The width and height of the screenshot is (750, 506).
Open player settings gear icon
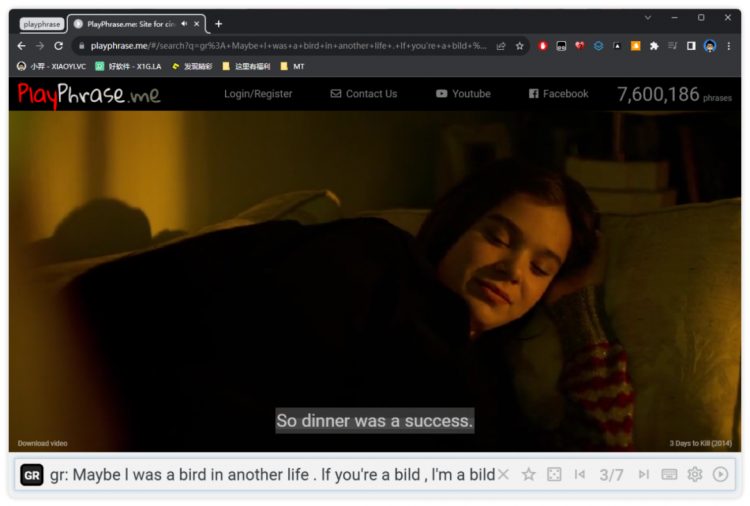tap(694, 474)
